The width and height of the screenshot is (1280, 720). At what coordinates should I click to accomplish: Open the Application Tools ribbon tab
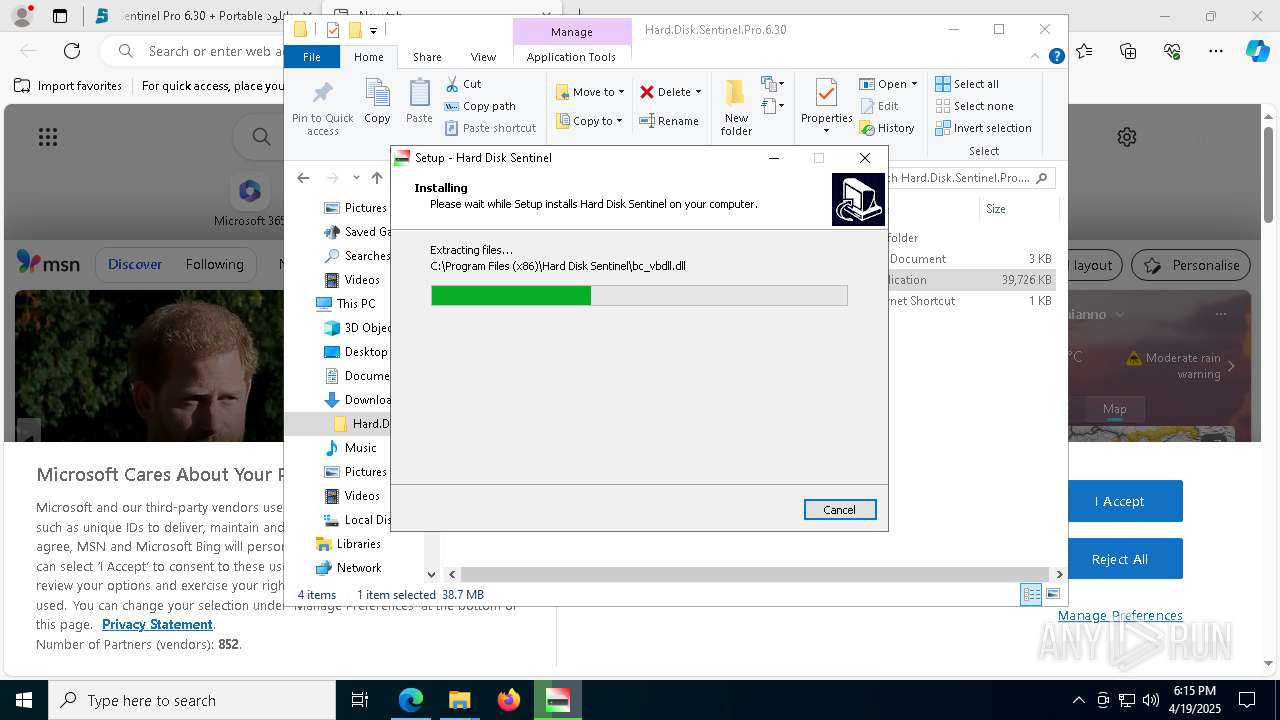pyautogui.click(x=571, y=57)
